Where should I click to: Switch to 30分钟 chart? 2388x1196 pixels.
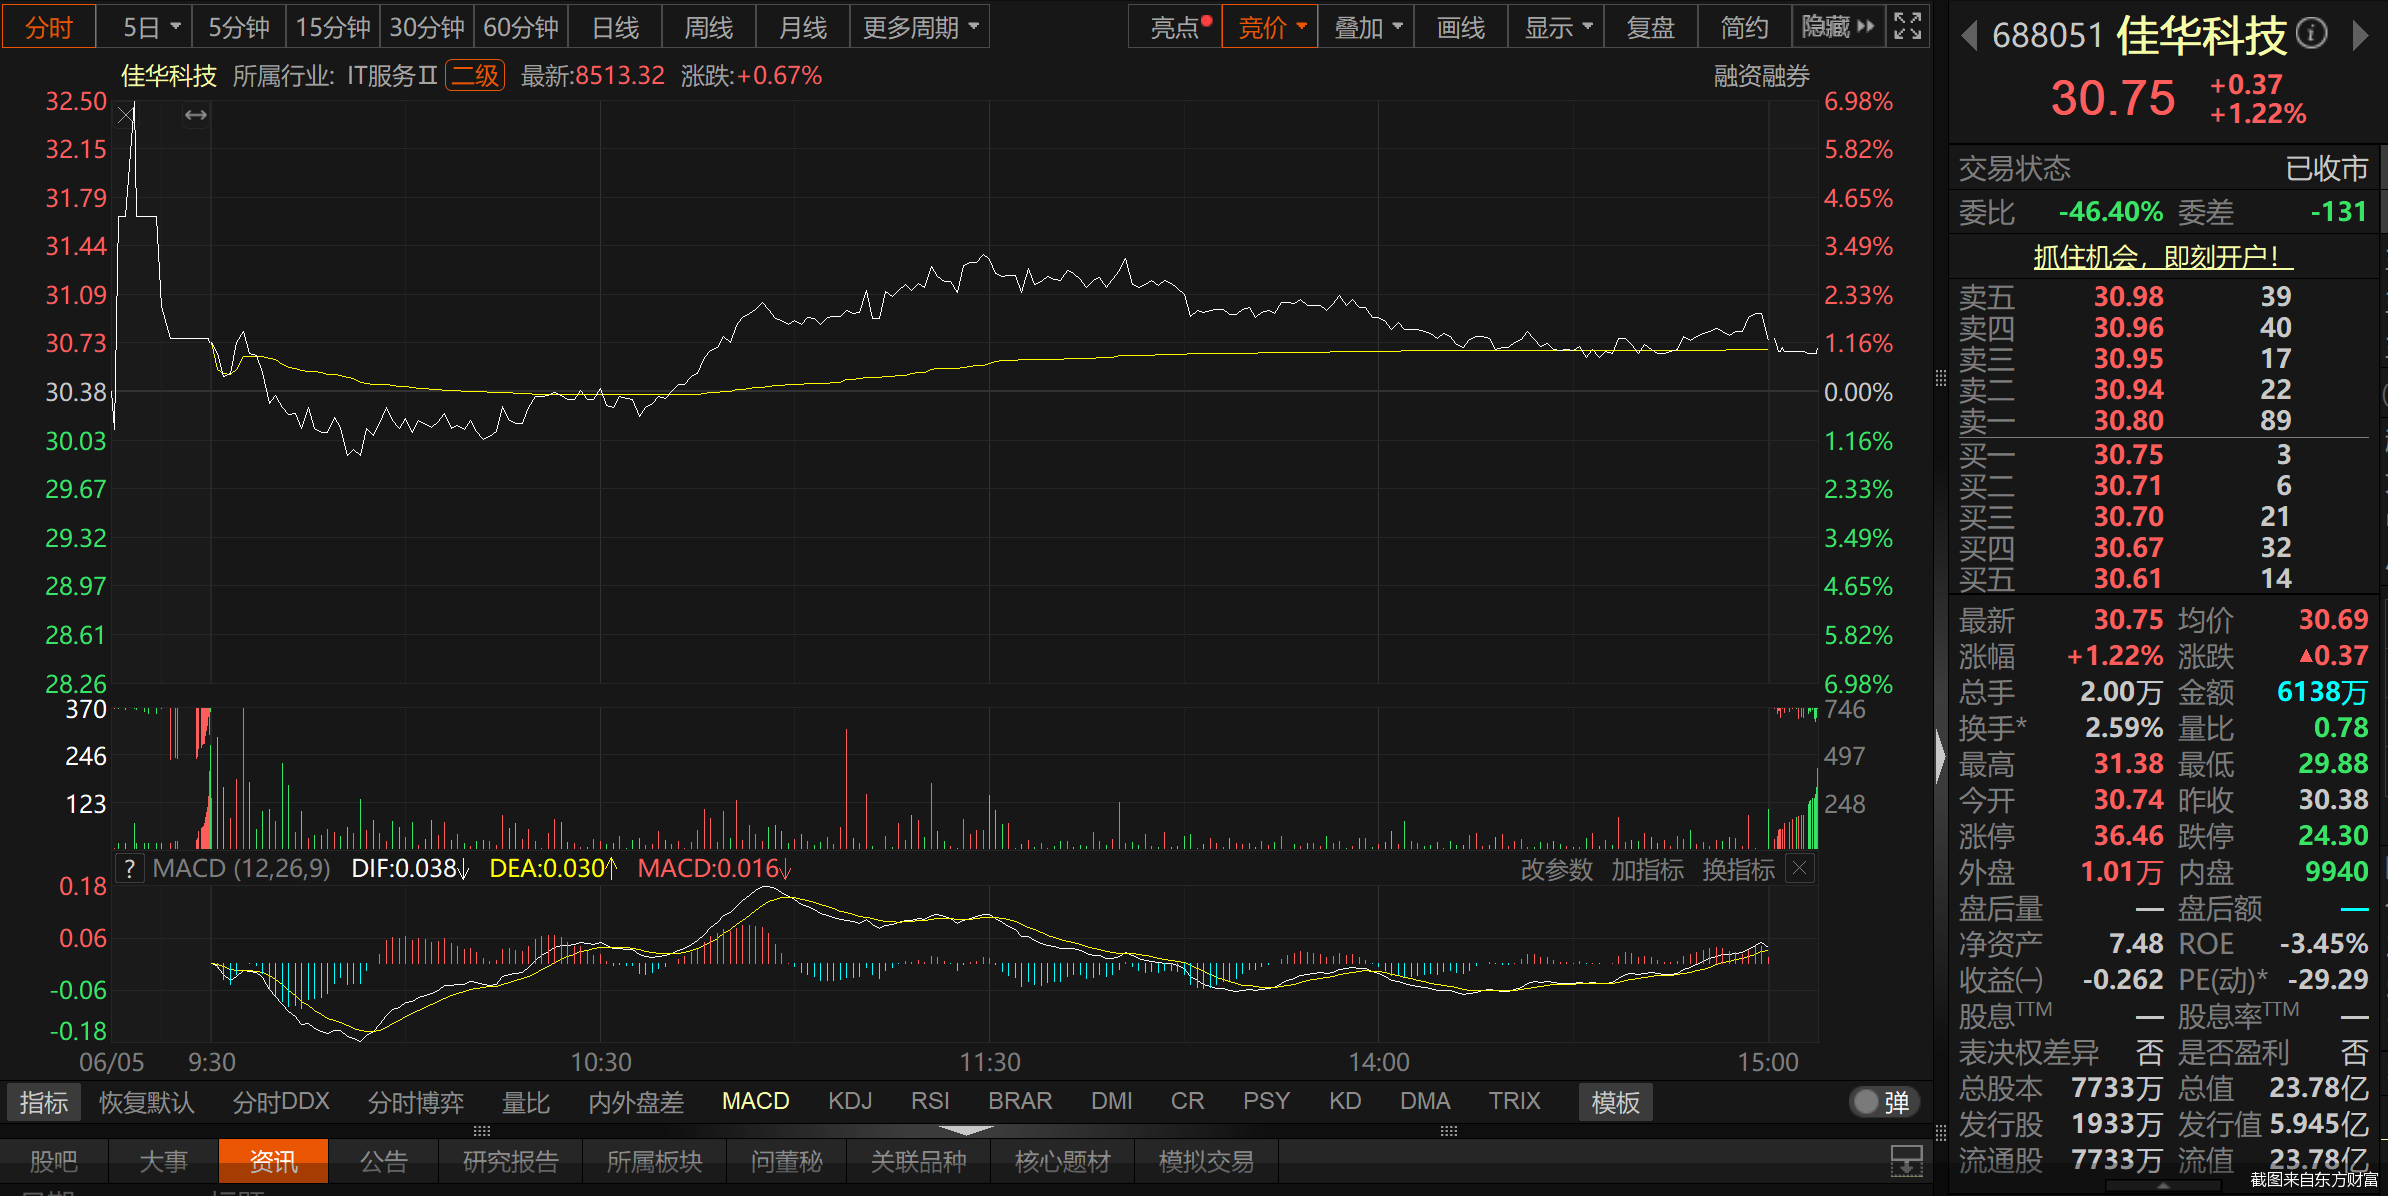point(427,27)
